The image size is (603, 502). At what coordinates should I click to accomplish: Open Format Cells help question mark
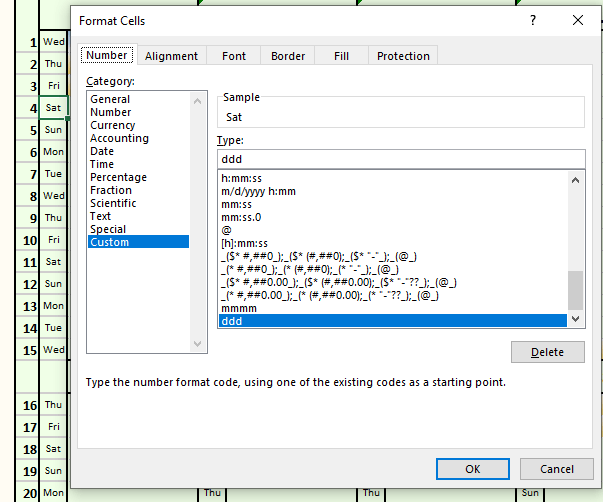click(533, 20)
